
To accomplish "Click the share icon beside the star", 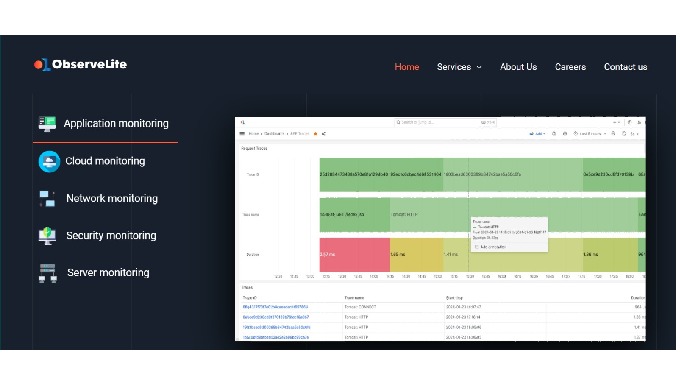I will pos(324,134).
